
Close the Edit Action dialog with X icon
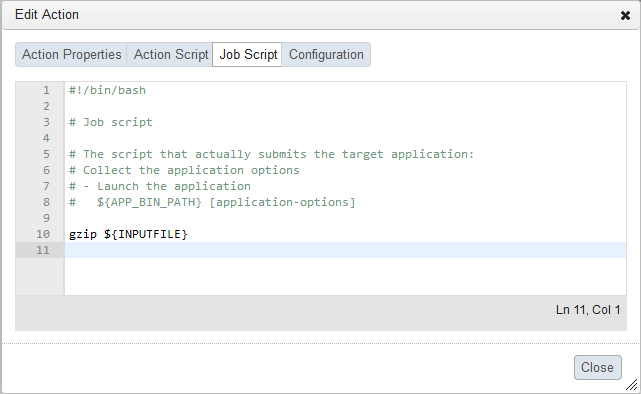click(x=625, y=16)
